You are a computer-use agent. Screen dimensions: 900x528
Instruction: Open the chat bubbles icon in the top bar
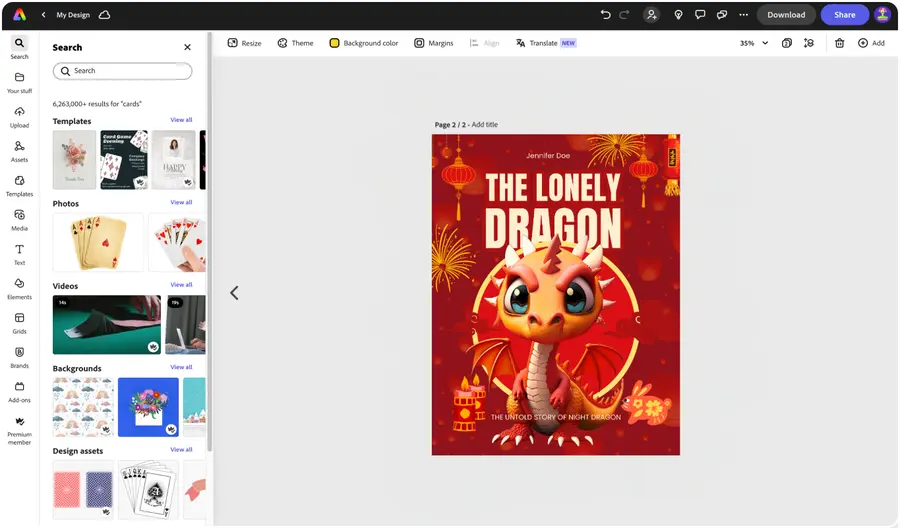click(721, 15)
